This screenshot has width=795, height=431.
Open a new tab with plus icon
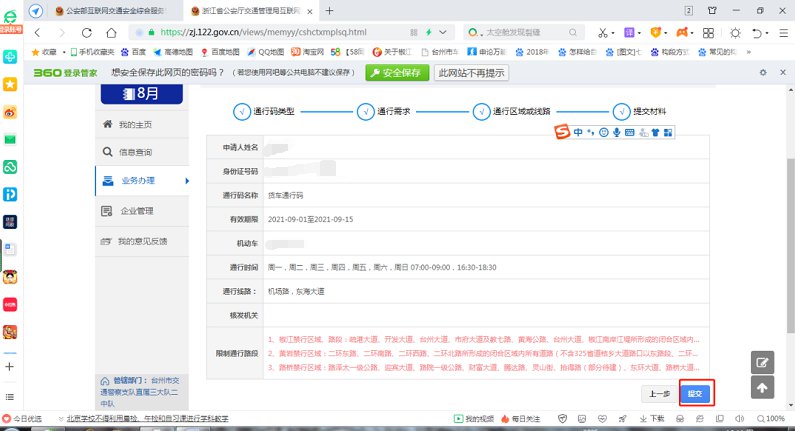(329, 10)
